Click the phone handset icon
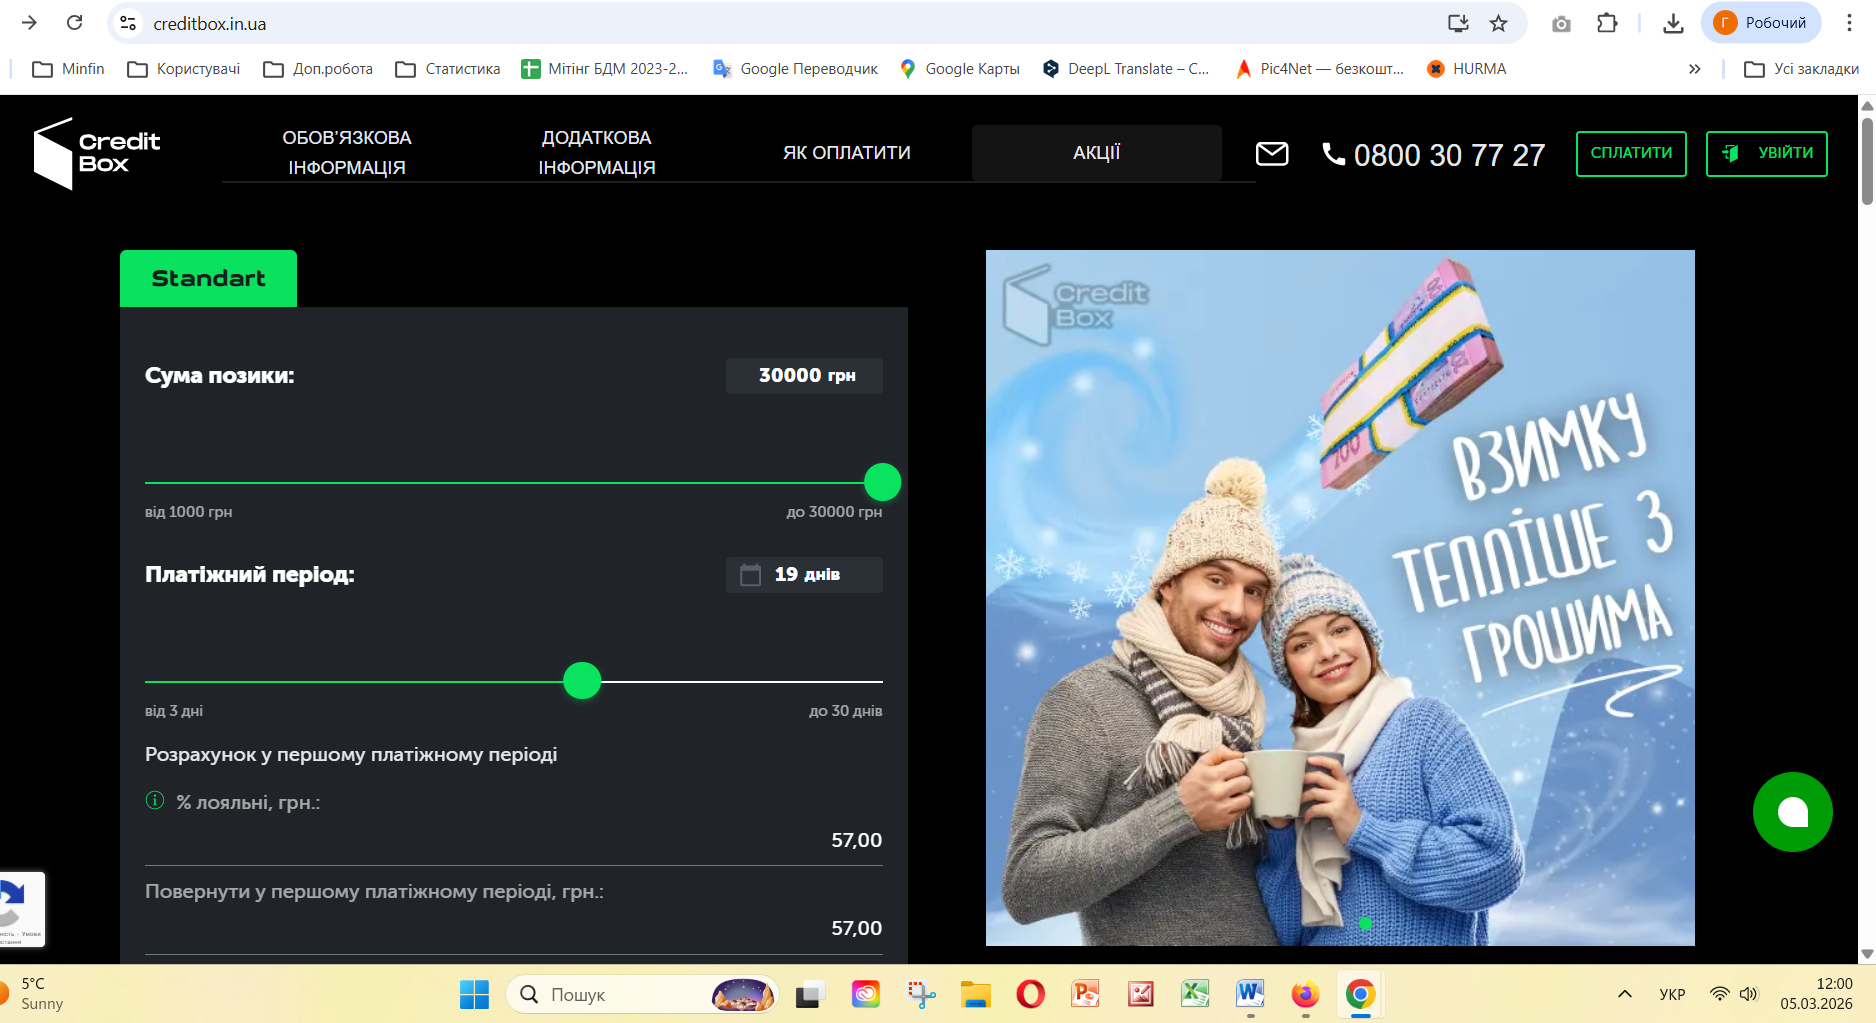The height and width of the screenshot is (1023, 1876). point(1333,153)
